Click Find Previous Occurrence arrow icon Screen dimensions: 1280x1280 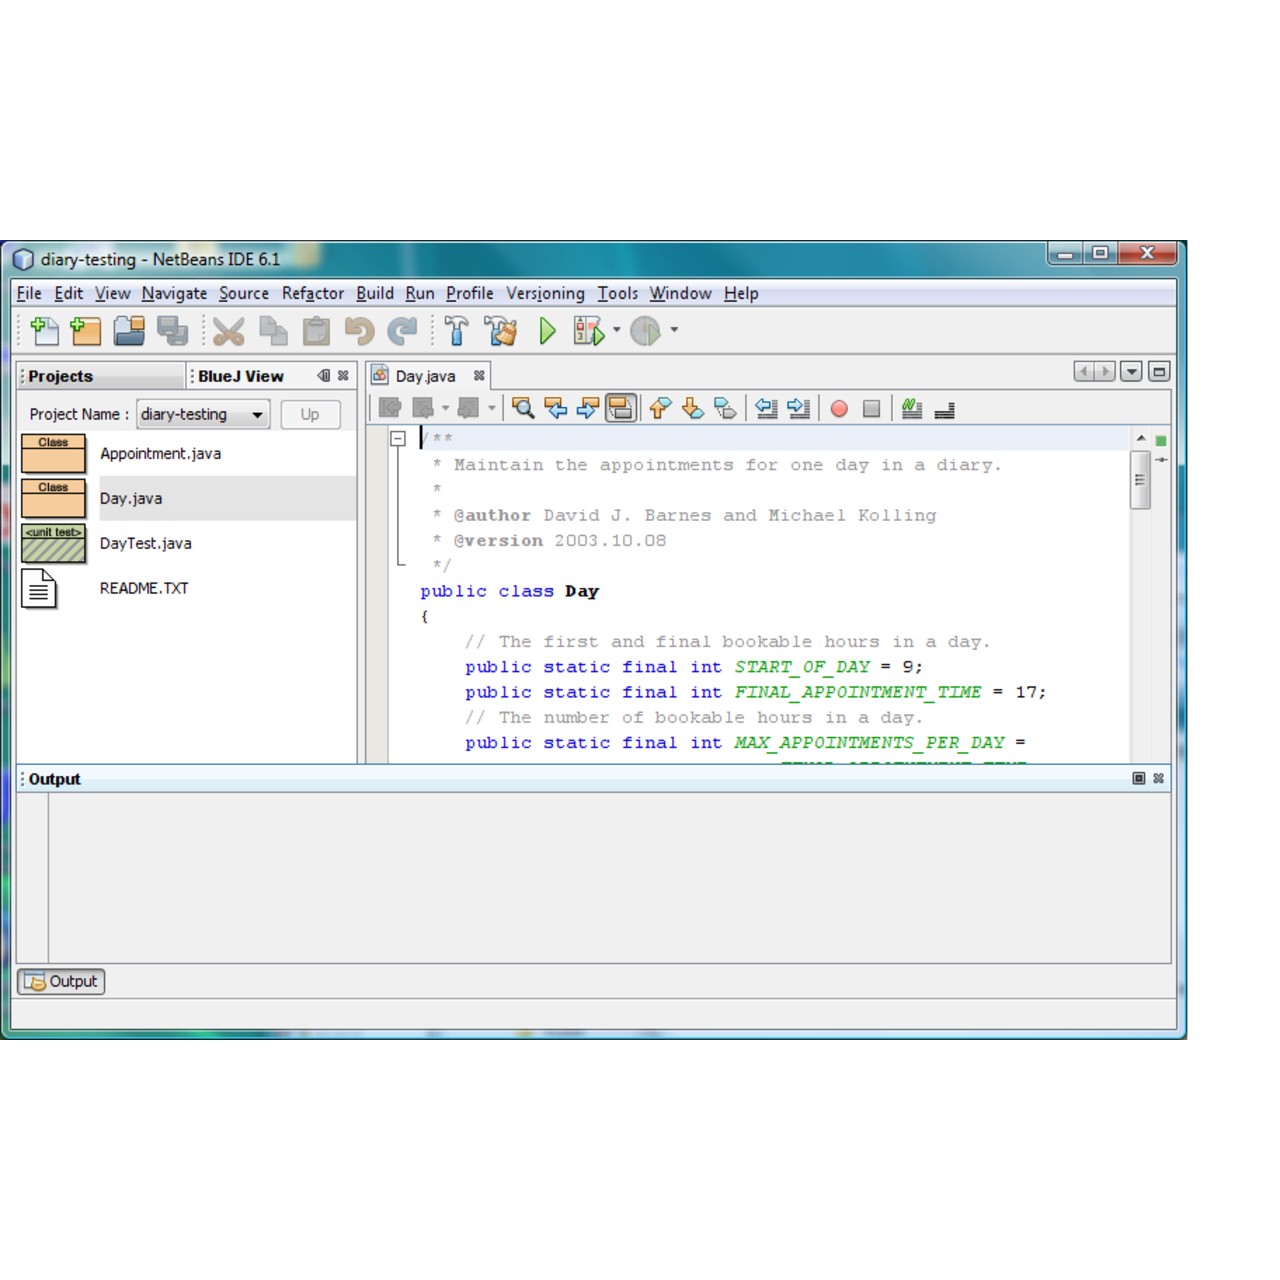[556, 408]
